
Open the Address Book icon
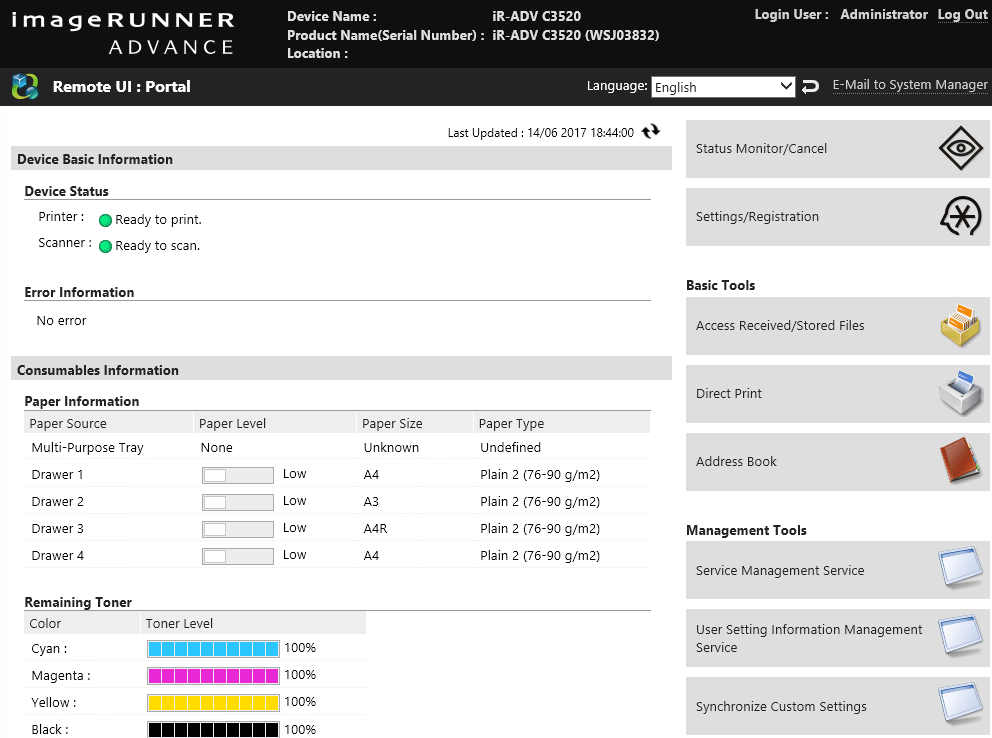pyautogui.click(x=961, y=461)
